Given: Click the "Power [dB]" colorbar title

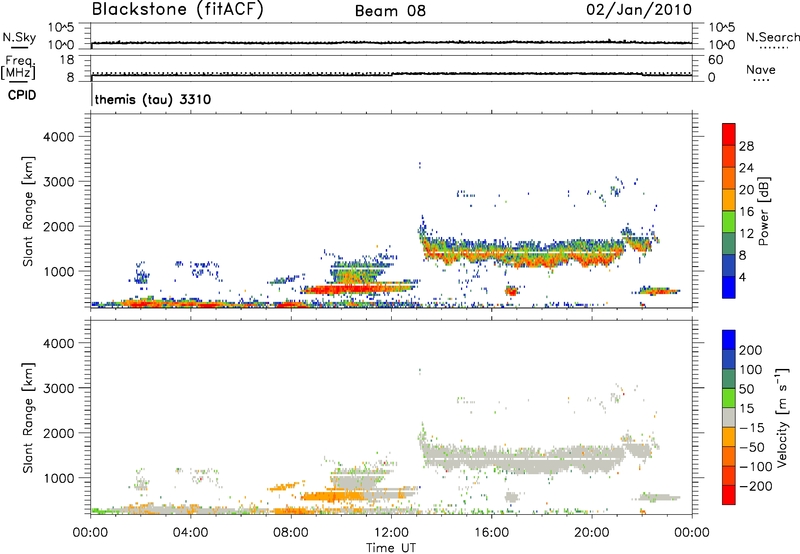Looking at the screenshot, I should (x=764, y=211).
